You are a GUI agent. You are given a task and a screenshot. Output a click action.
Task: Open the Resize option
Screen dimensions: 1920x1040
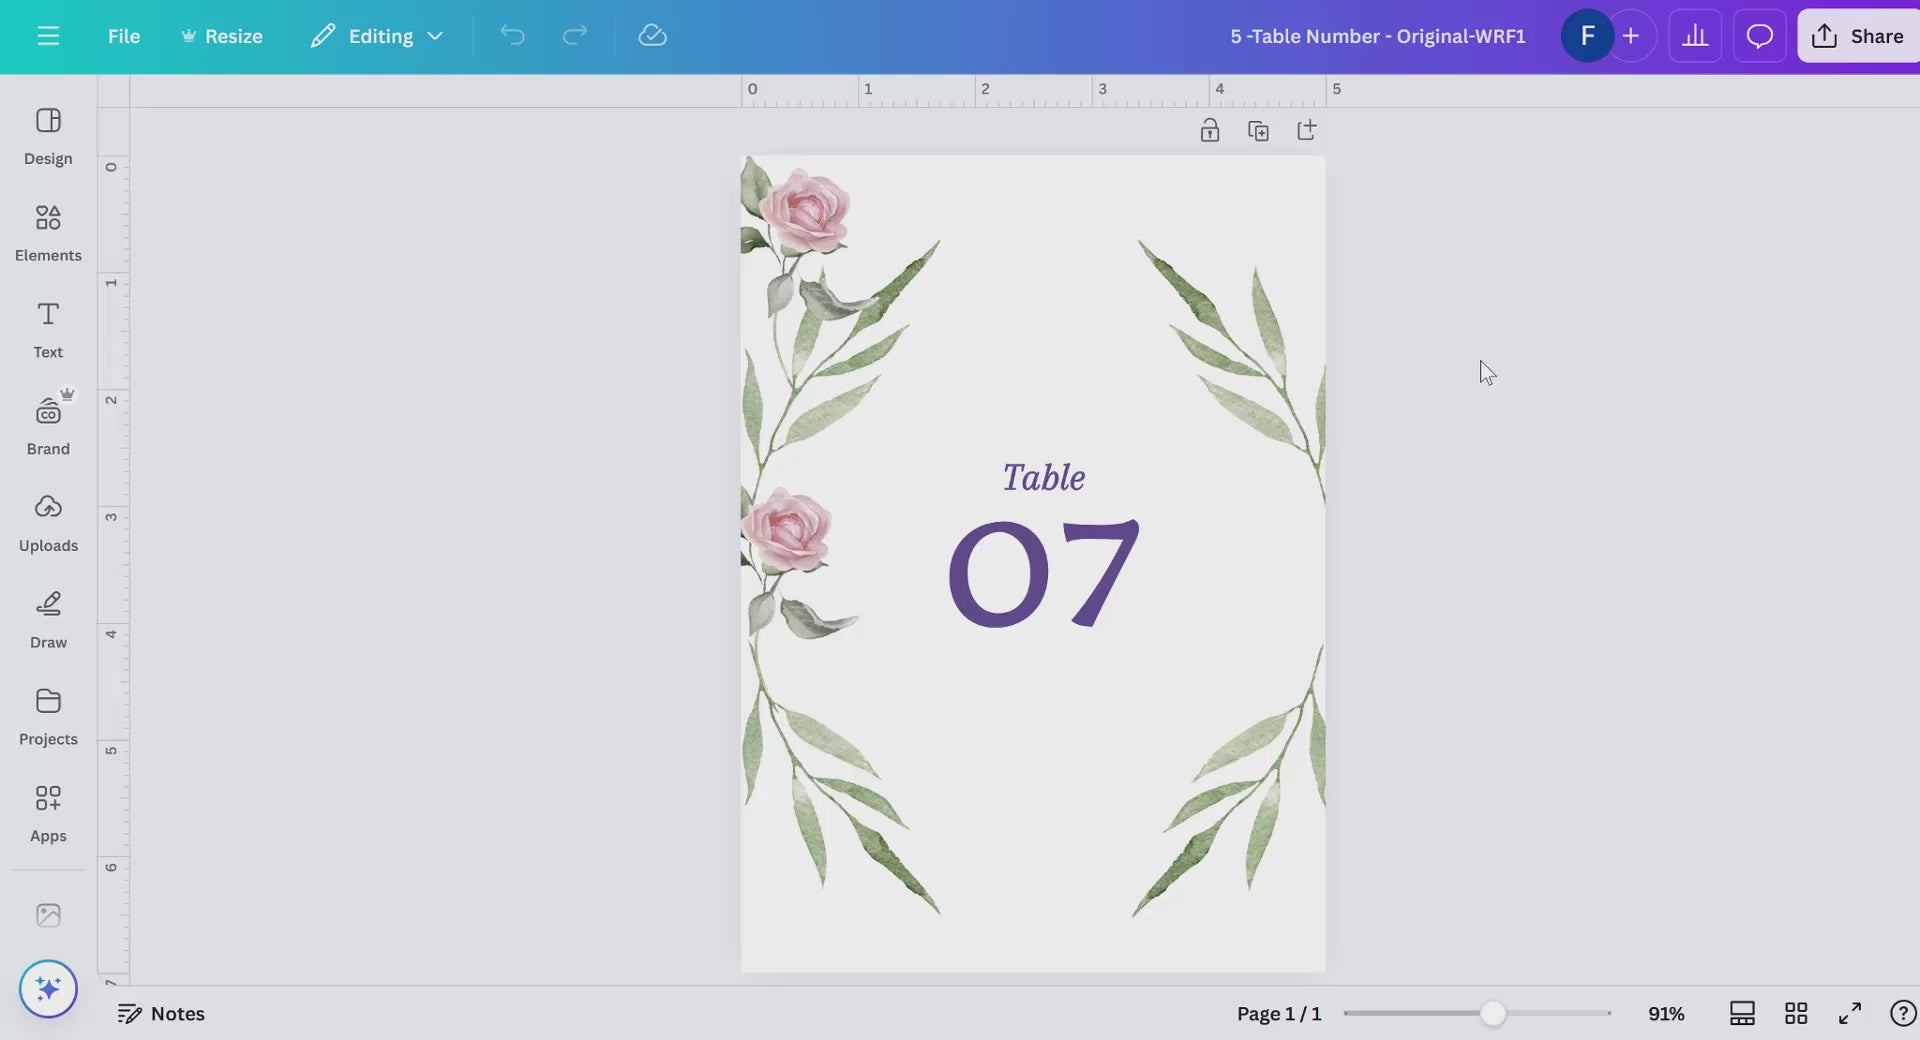click(221, 36)
